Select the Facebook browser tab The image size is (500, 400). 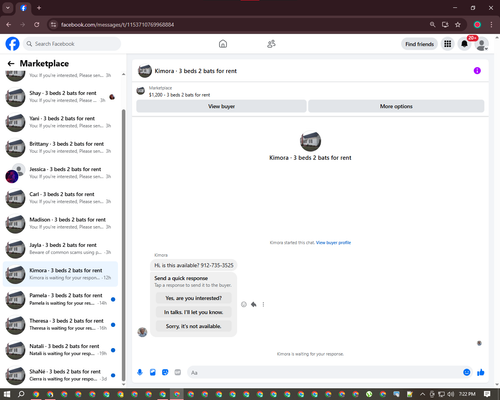[x=24, y=8]
